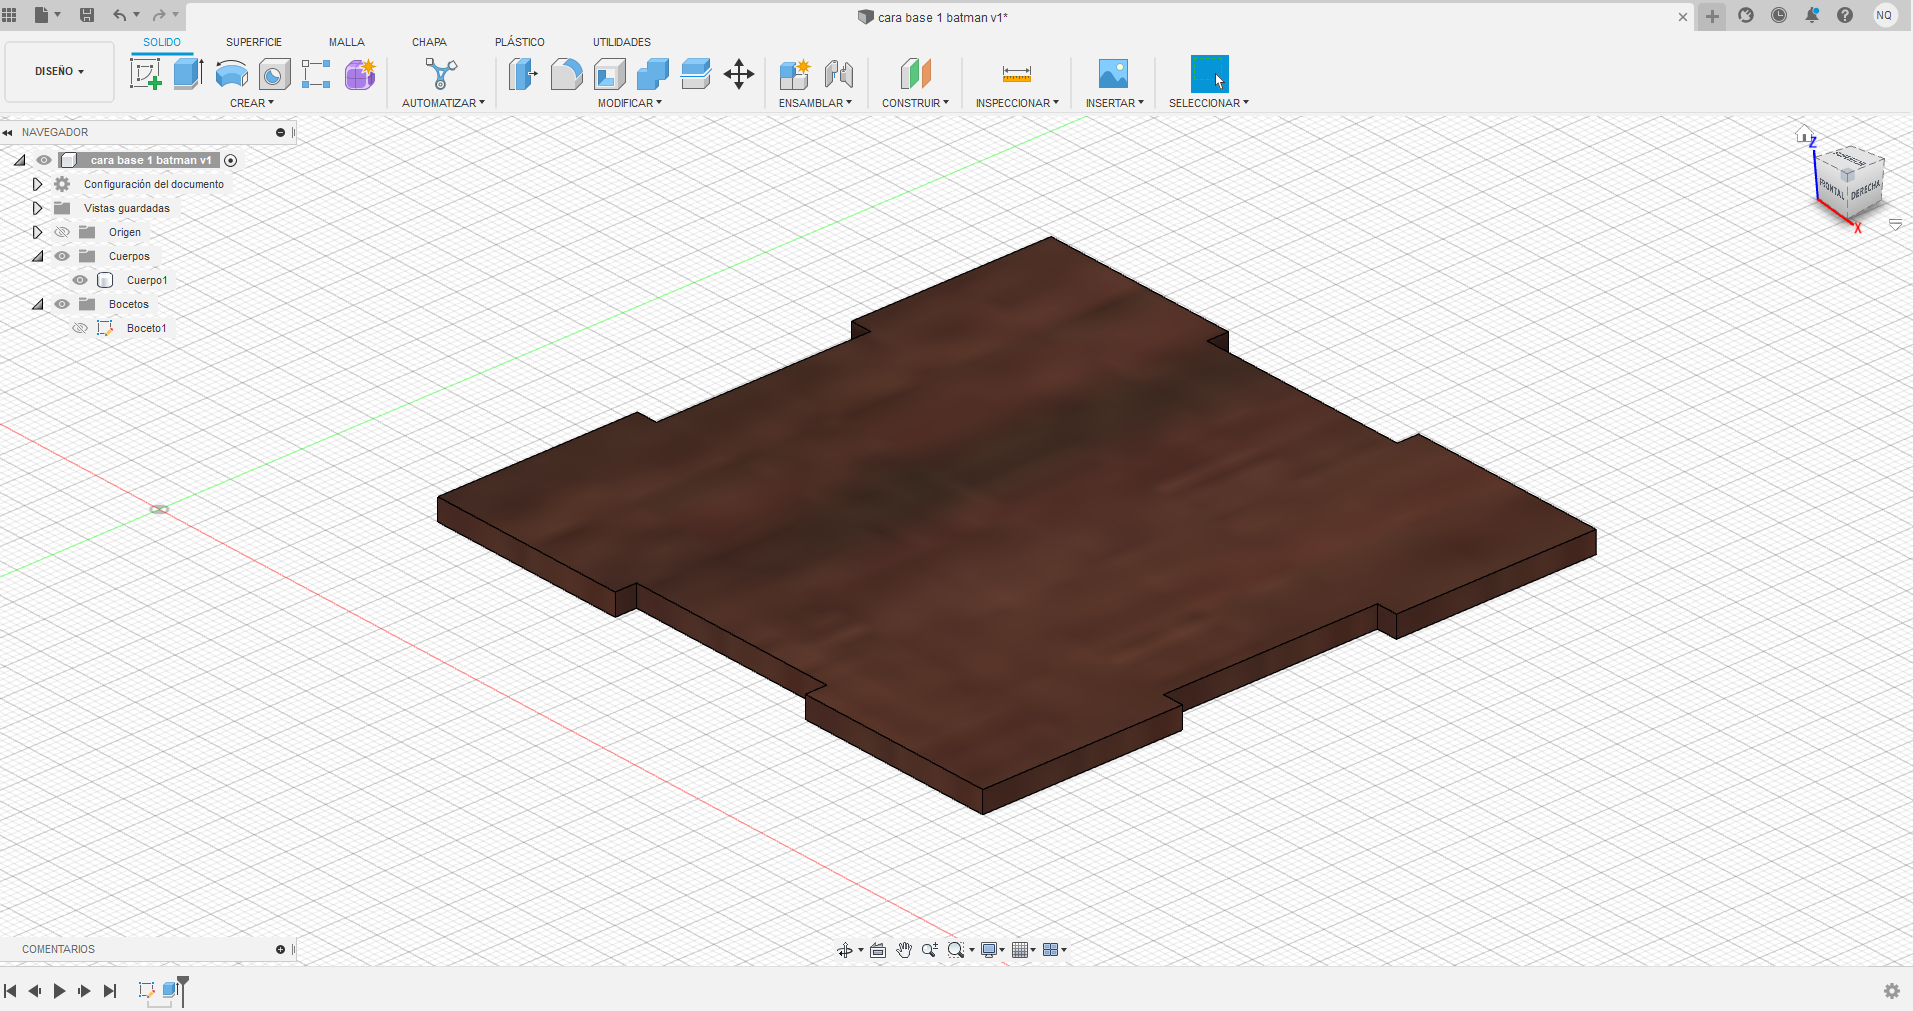This screenshot has height=1011, width=1913.
Task: Select the Move/Copy arrows tool
Action: (x=739, y=74)
